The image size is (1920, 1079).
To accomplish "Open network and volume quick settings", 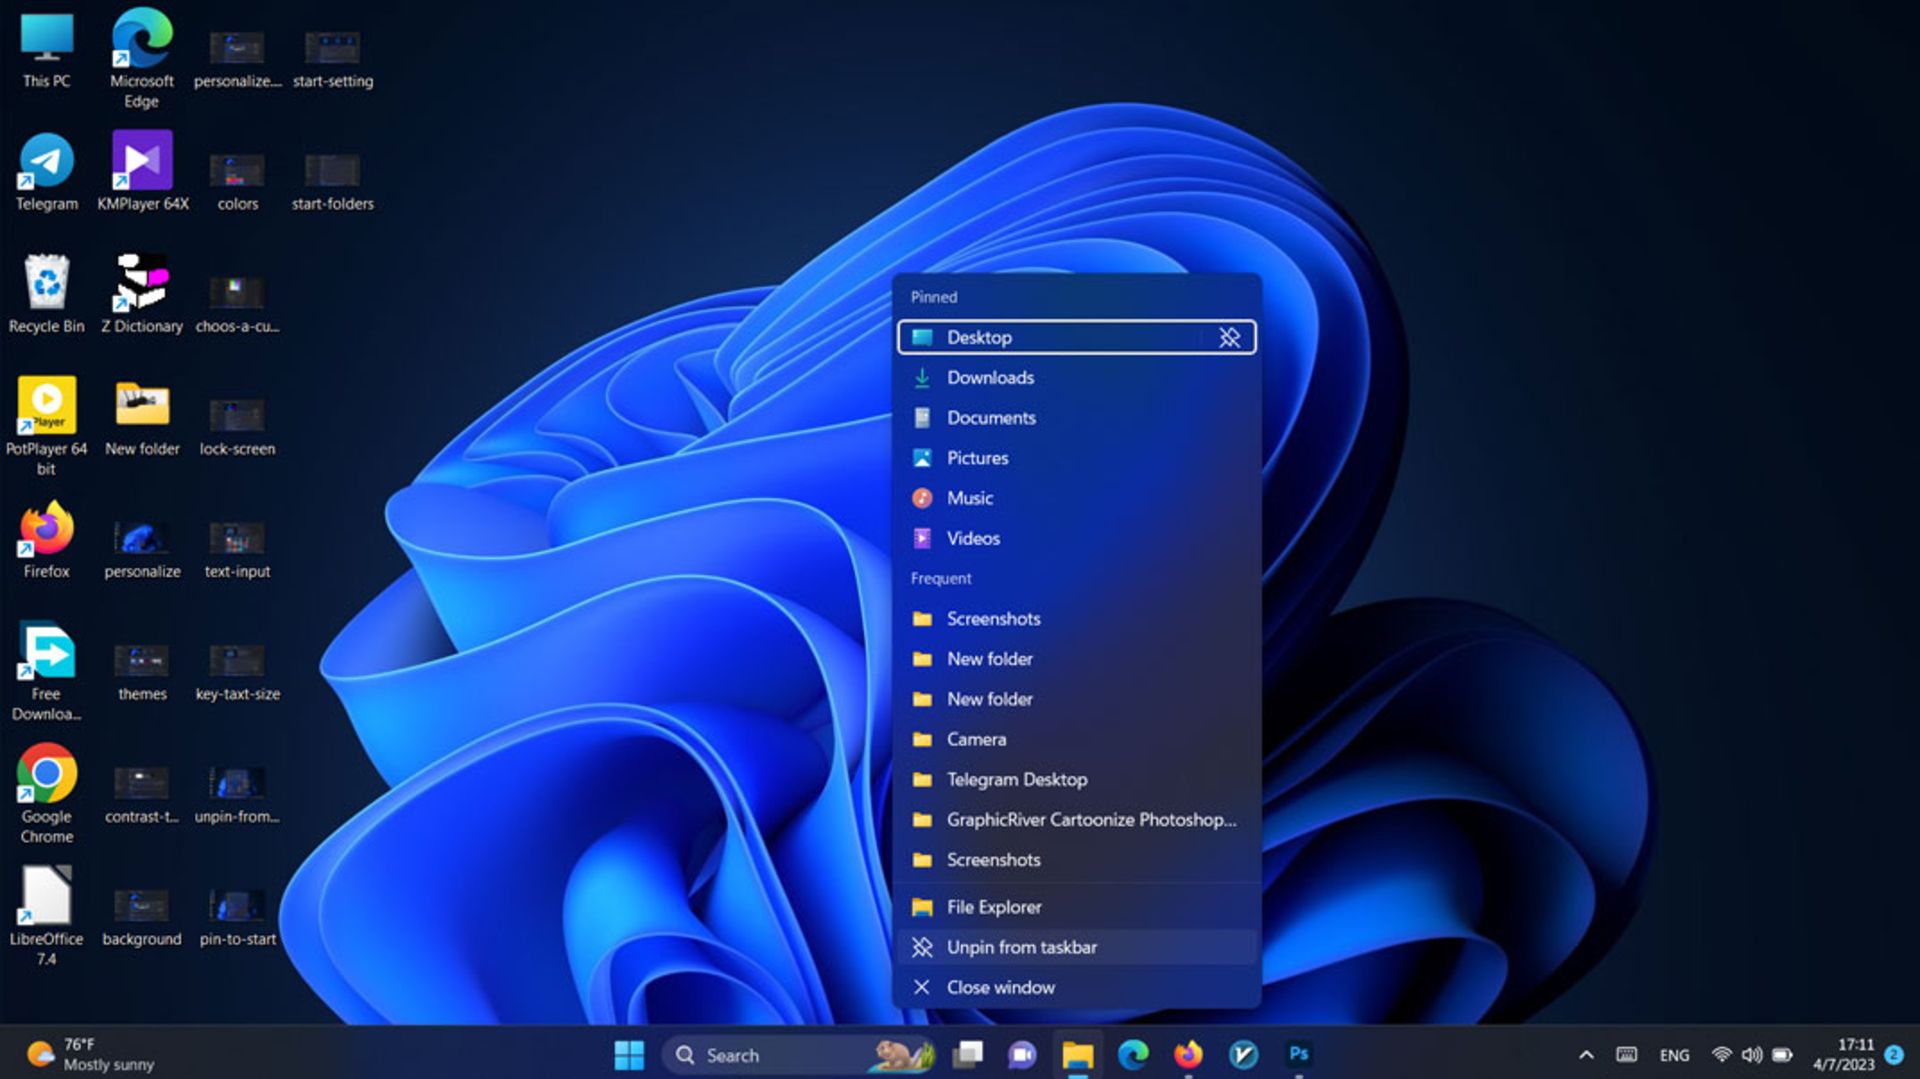I will 1751,1055.
